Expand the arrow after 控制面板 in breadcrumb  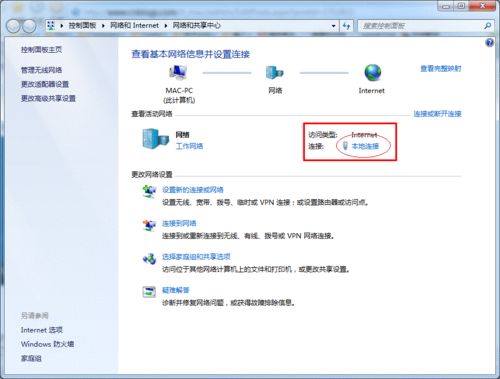click(103, 26)
